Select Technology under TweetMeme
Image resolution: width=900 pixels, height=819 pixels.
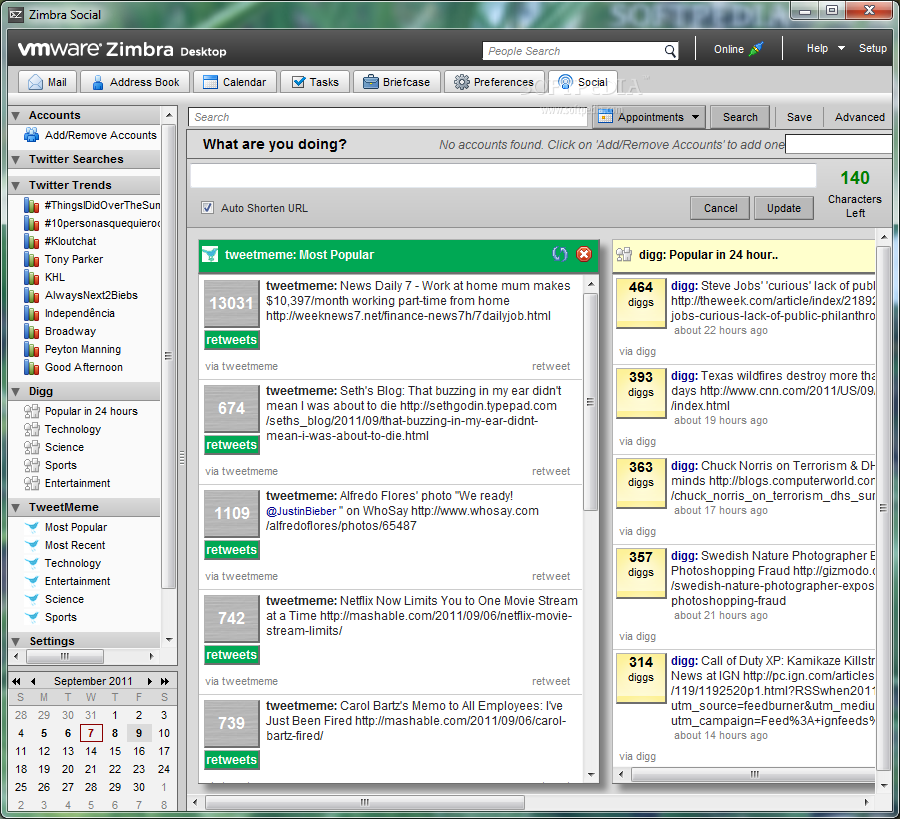[x=72, y=563]
